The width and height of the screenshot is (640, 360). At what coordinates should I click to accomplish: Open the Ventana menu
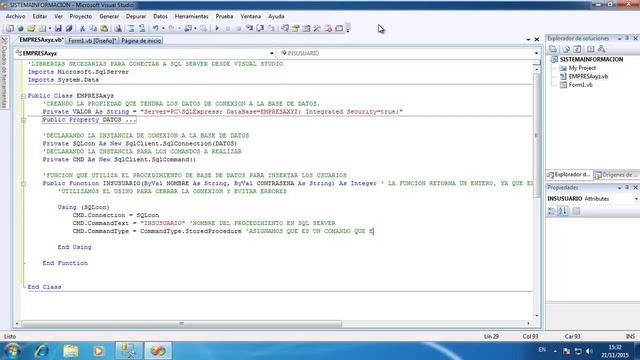pyautogui.click(x=250, y=16)
